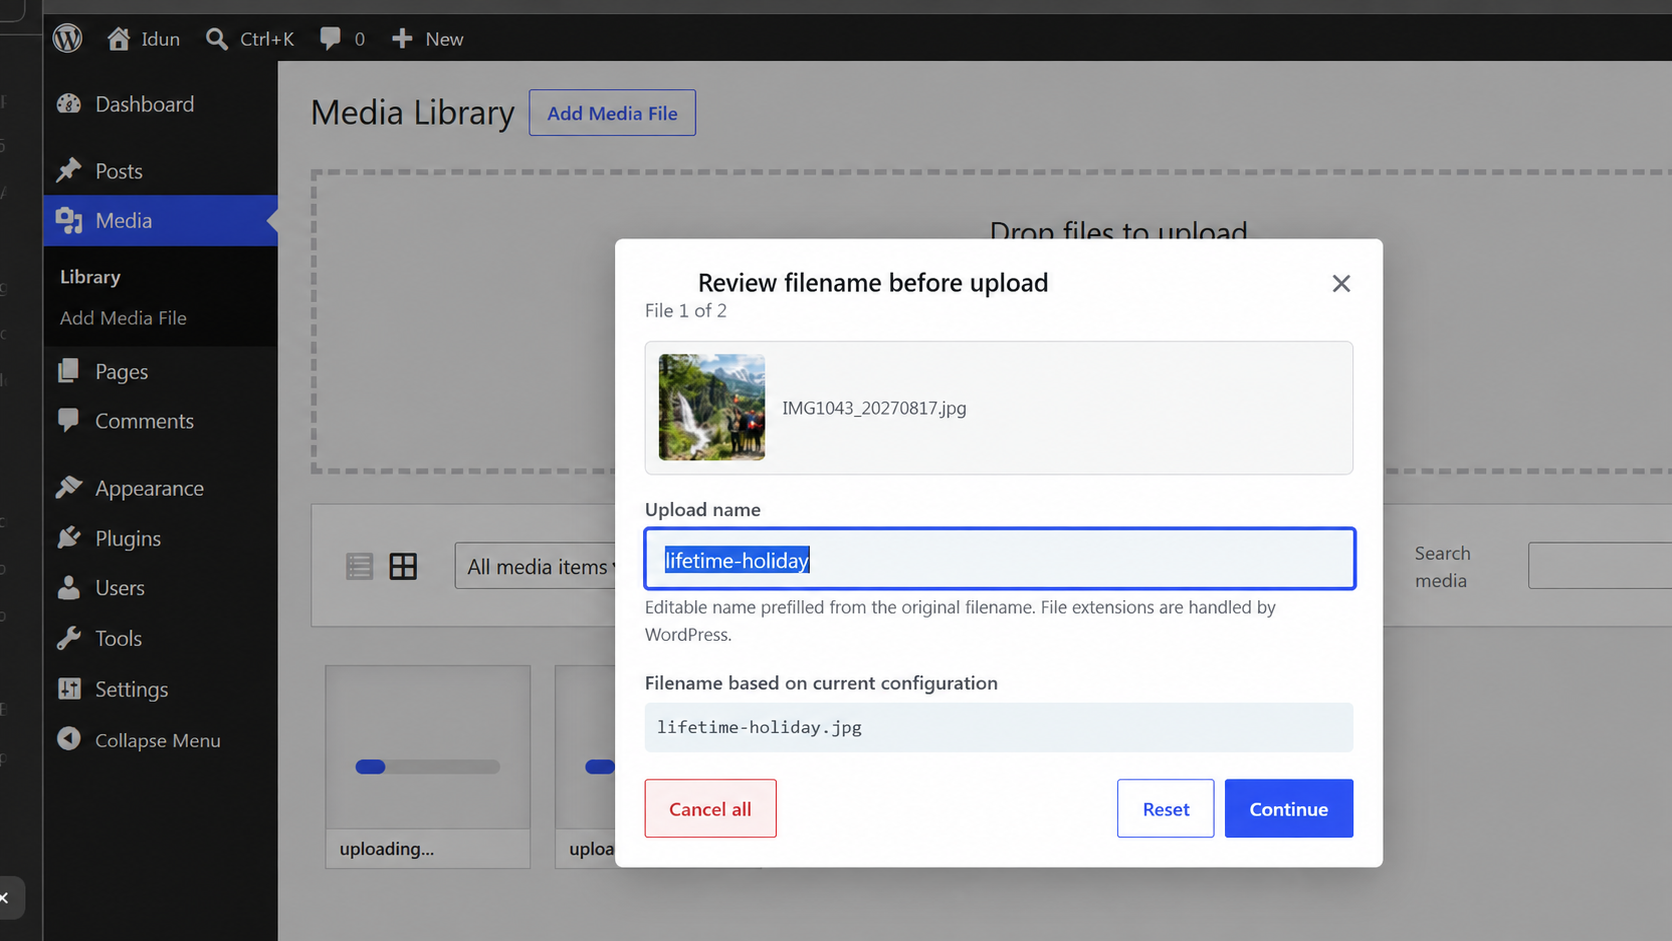Open the Appearance sidebar item
The height and width of the screenshot is (941, 1672).
coord(160,488)
